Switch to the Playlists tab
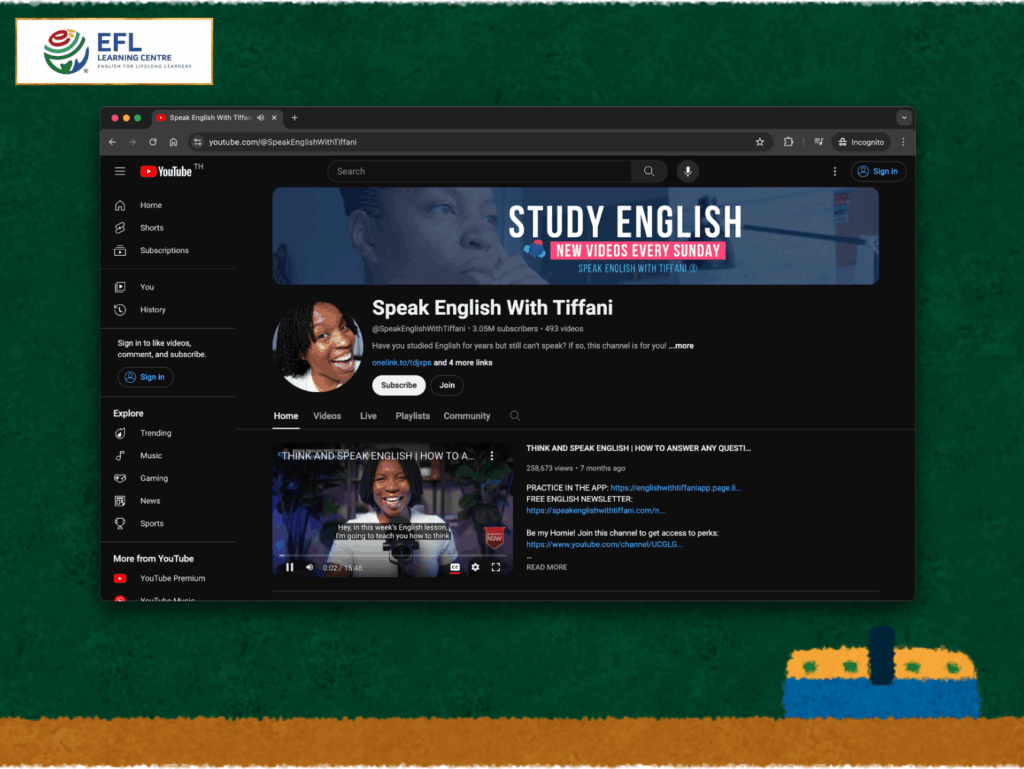The height and width of the screenshot is (769, 1024). click(x=413, y=416)
